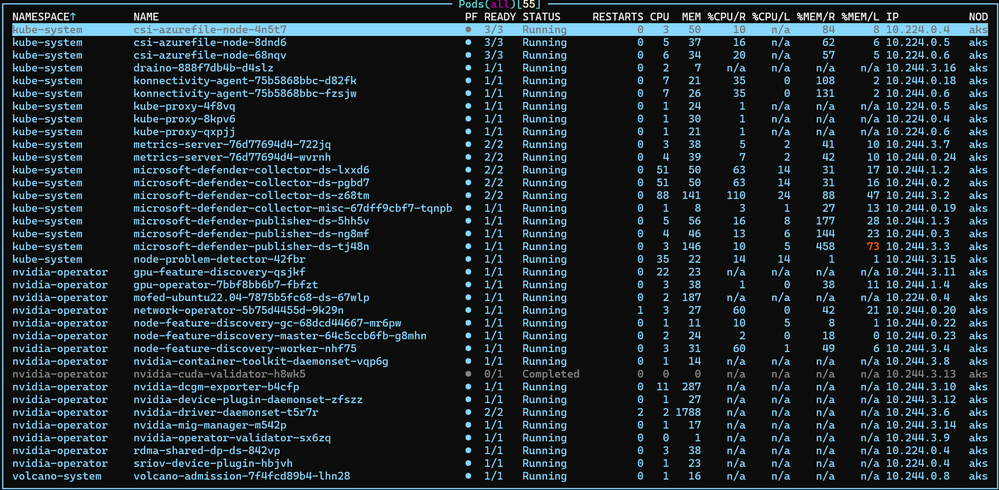
Task: Select pod nvidia-device-plugin-daemonset-zfszz
Action: (500, 399)
